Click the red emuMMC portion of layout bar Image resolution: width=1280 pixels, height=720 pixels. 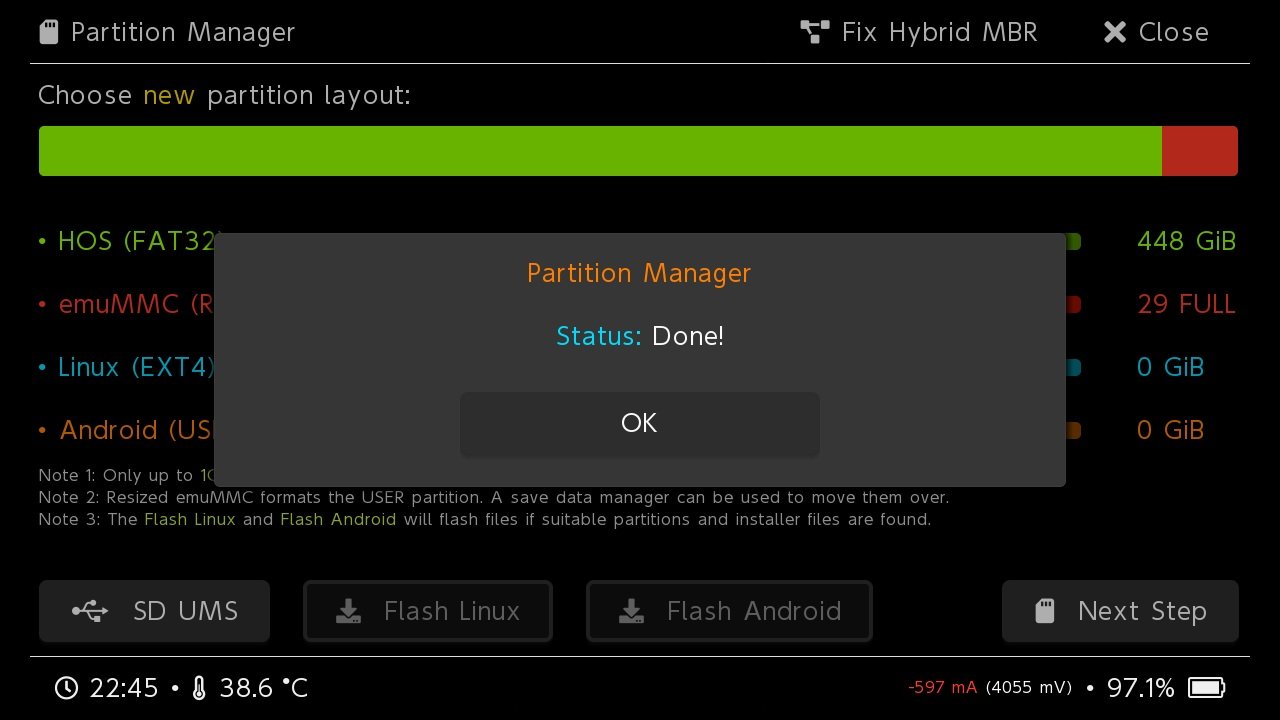click(x=1200, y=151)
